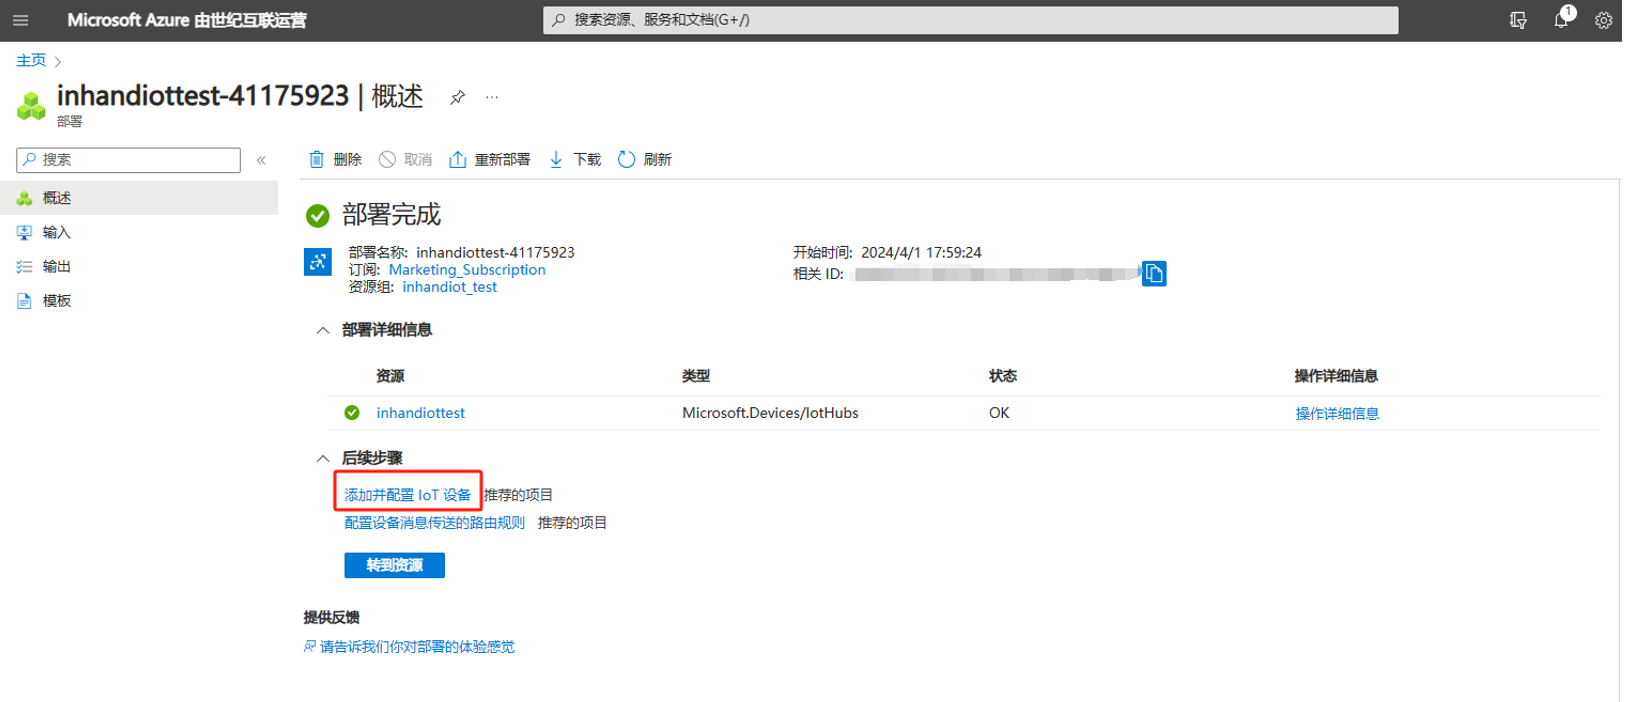Open the notifications bell
The width and height of the screenshot is (1626, 702).
click(x=1561, y=19)
